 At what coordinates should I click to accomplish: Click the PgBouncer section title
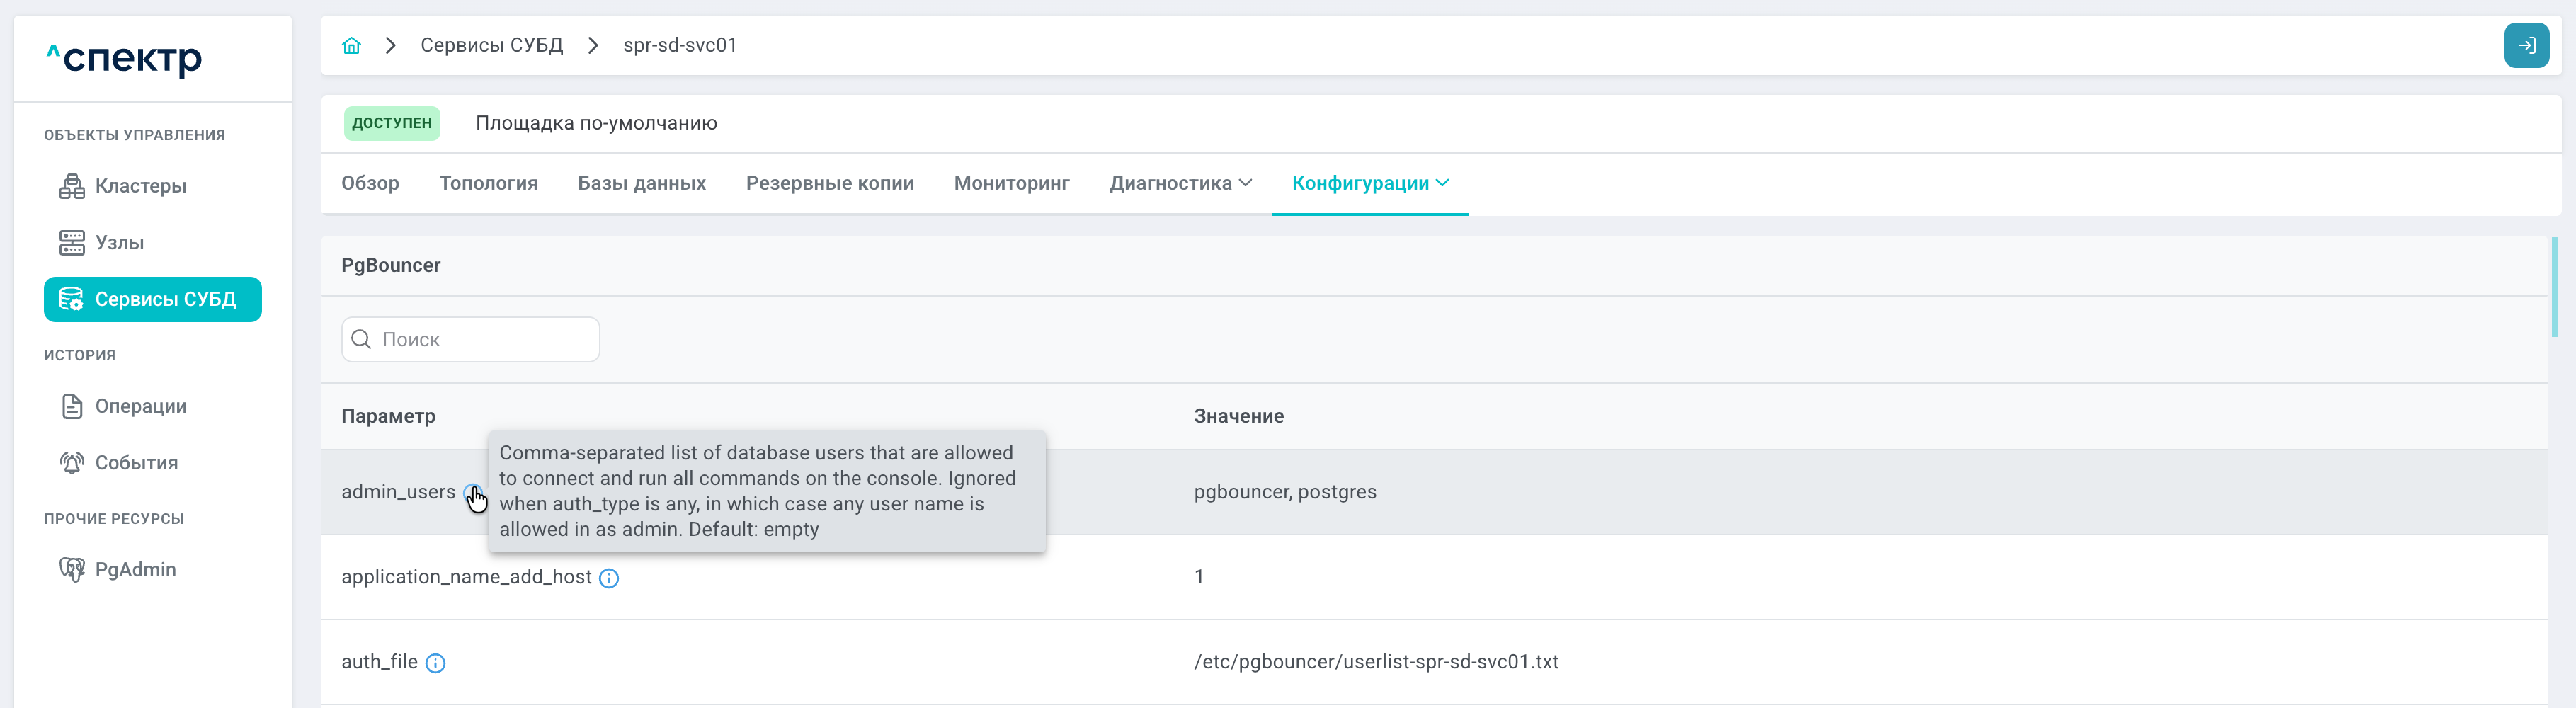tap(391, 265)
